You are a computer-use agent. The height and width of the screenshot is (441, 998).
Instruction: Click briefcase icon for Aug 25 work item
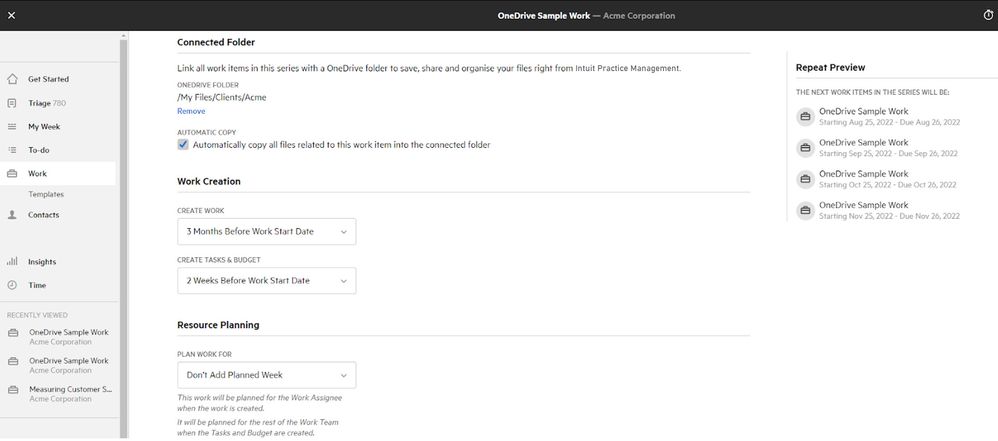tap(804, 116)
